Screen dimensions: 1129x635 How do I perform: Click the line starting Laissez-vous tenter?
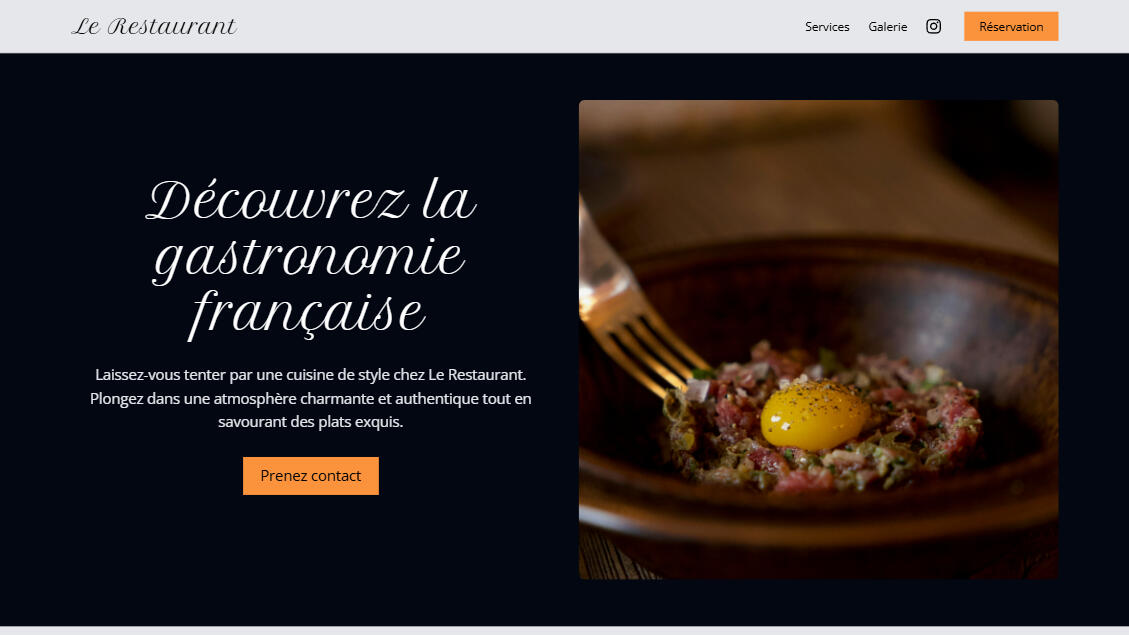[x=310, y=374]
